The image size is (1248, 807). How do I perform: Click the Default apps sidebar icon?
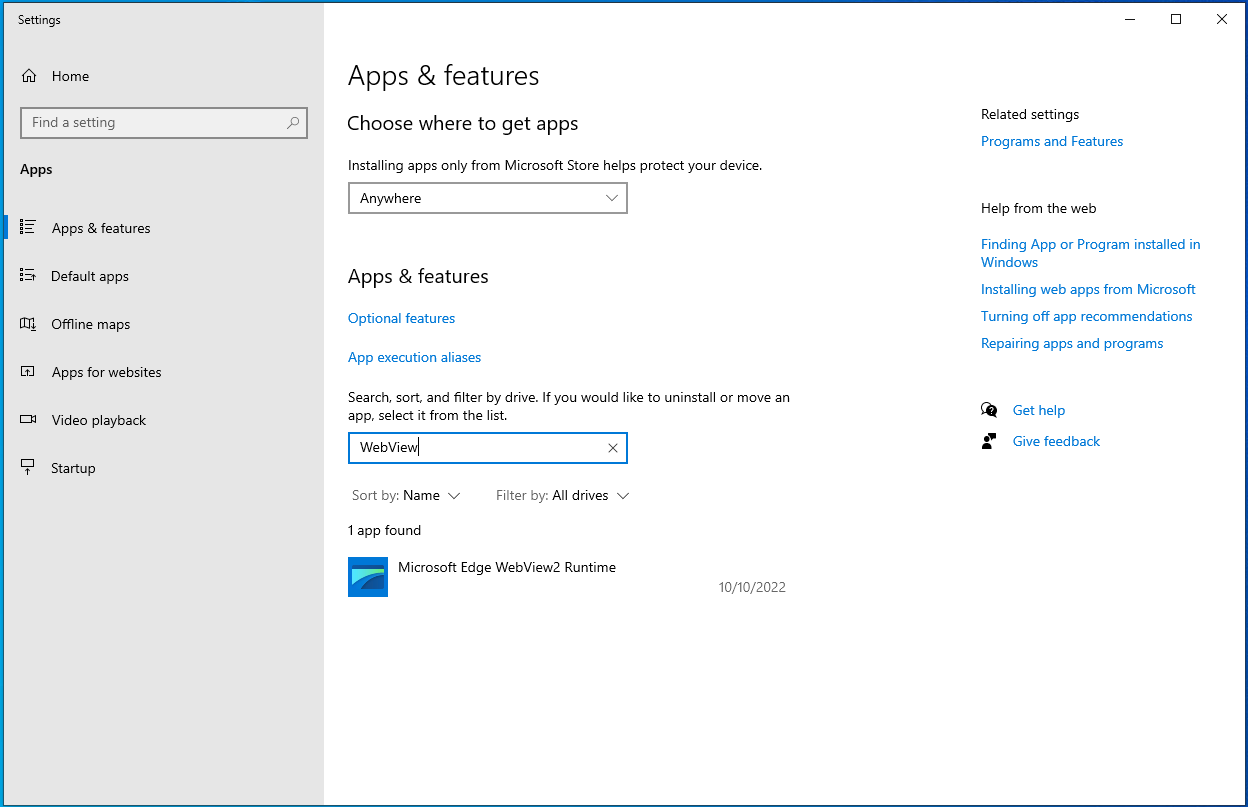[x=28, y=275]
